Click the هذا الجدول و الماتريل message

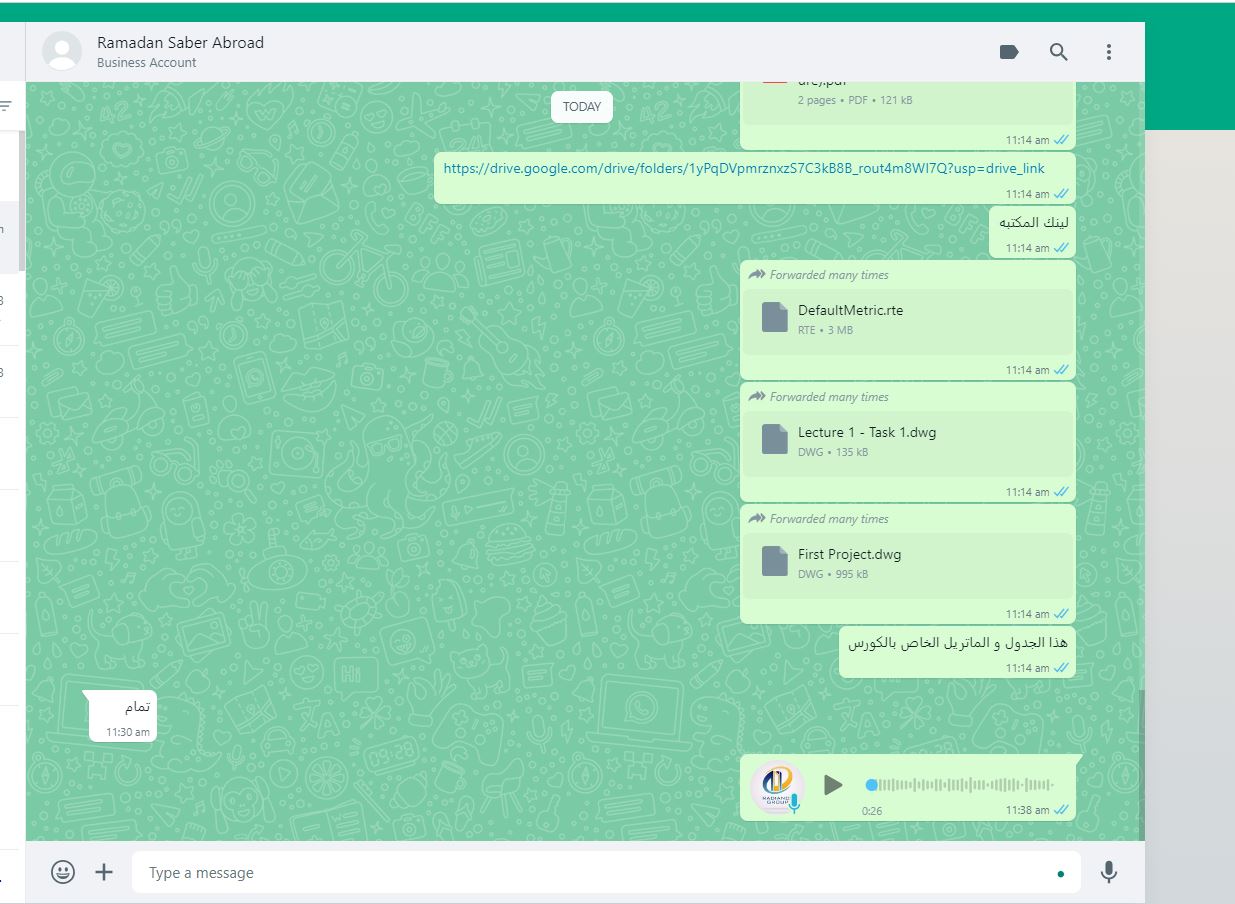pyautogui.click(x=957, y=652)
